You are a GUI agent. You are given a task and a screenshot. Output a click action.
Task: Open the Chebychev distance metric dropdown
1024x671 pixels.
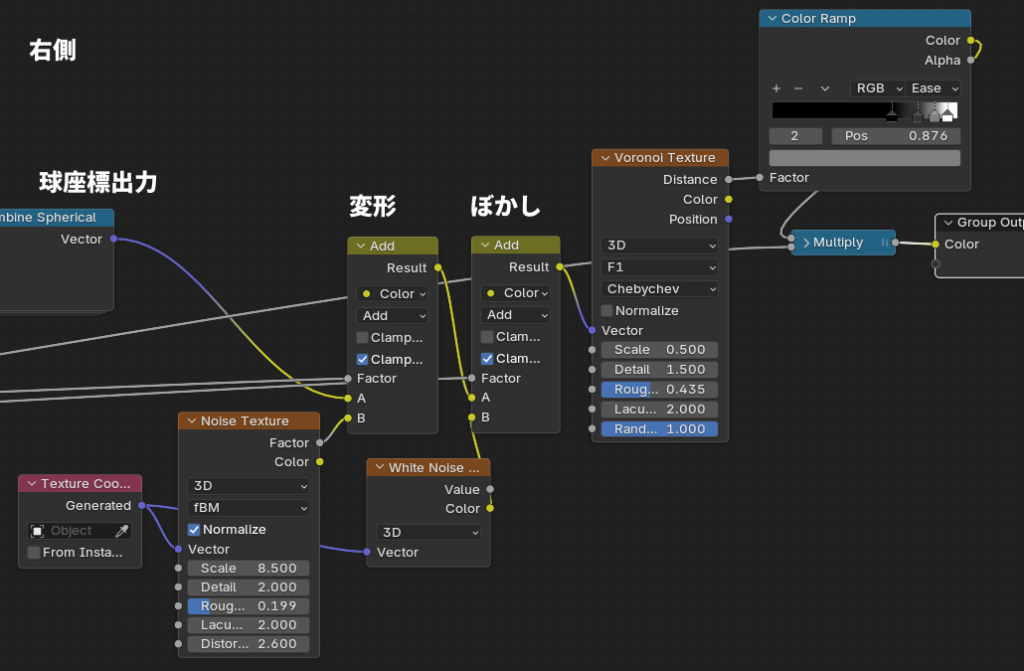pyautogui.click(x=660, y=289)
